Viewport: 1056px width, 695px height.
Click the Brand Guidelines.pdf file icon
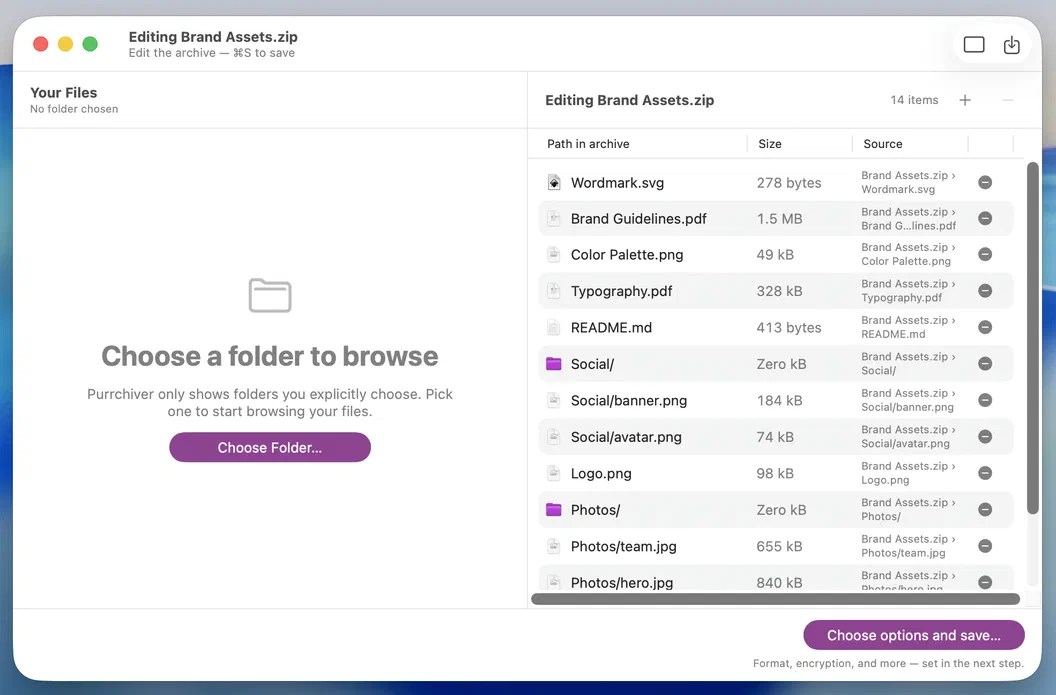click(554, 218)
